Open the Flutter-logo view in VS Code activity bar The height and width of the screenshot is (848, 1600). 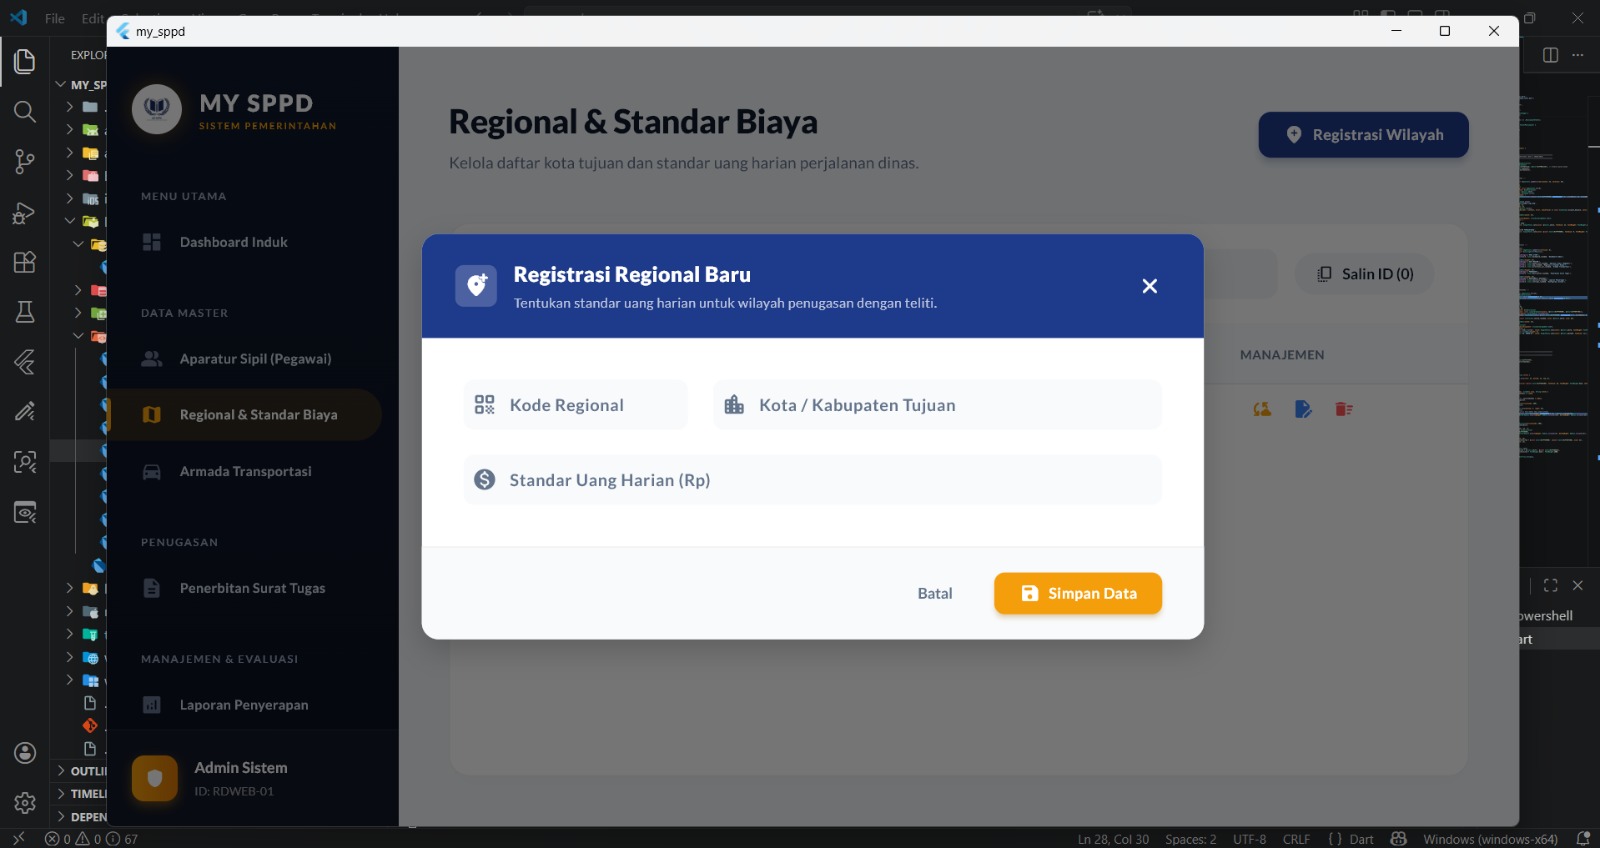coord(24,361)
